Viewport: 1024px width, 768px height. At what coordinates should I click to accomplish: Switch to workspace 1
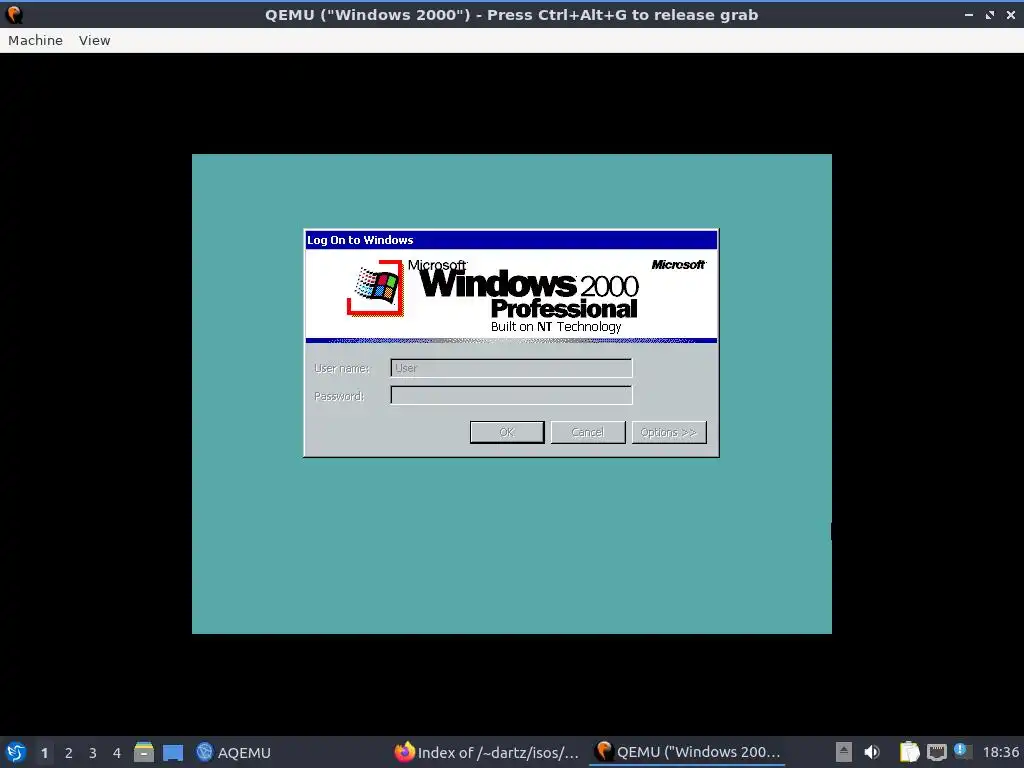click(x=44, y=753)
